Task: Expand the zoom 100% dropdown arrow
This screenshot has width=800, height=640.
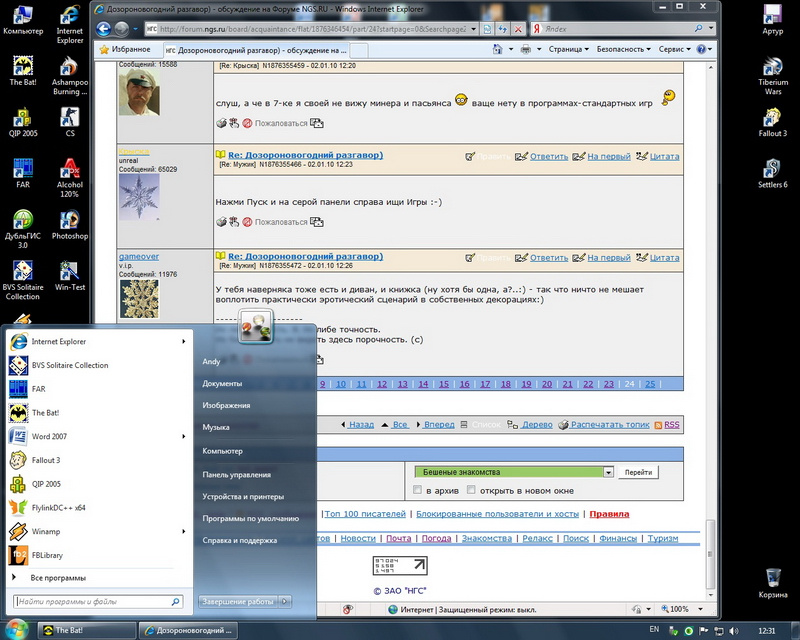Action: (x=701, y=609)
